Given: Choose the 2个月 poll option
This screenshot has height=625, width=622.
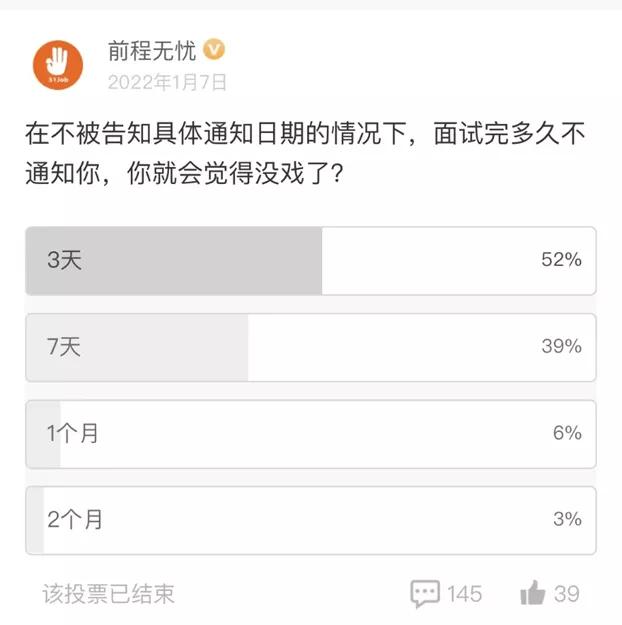Looking at the screenshot, I should [x=75, y=519].
